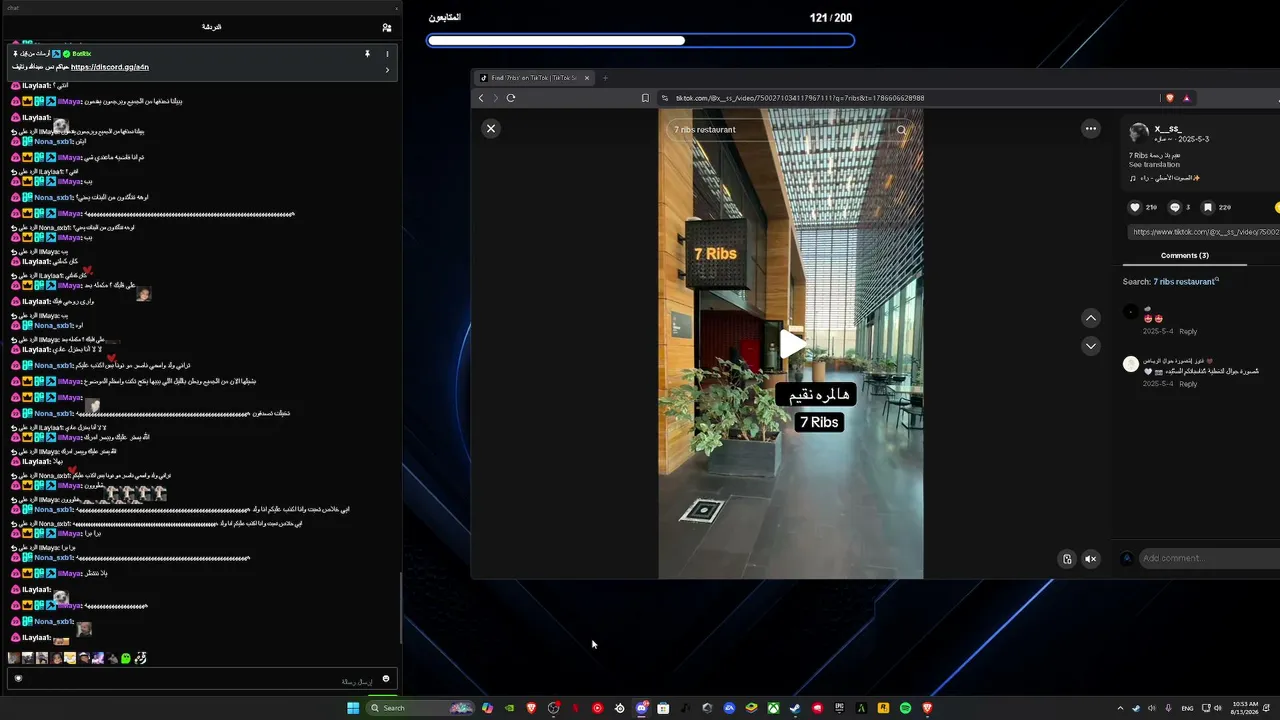Unpin the pinned BotRix message
The image size is (1280, 720).
pyautogui.click(x=367, y=54)
